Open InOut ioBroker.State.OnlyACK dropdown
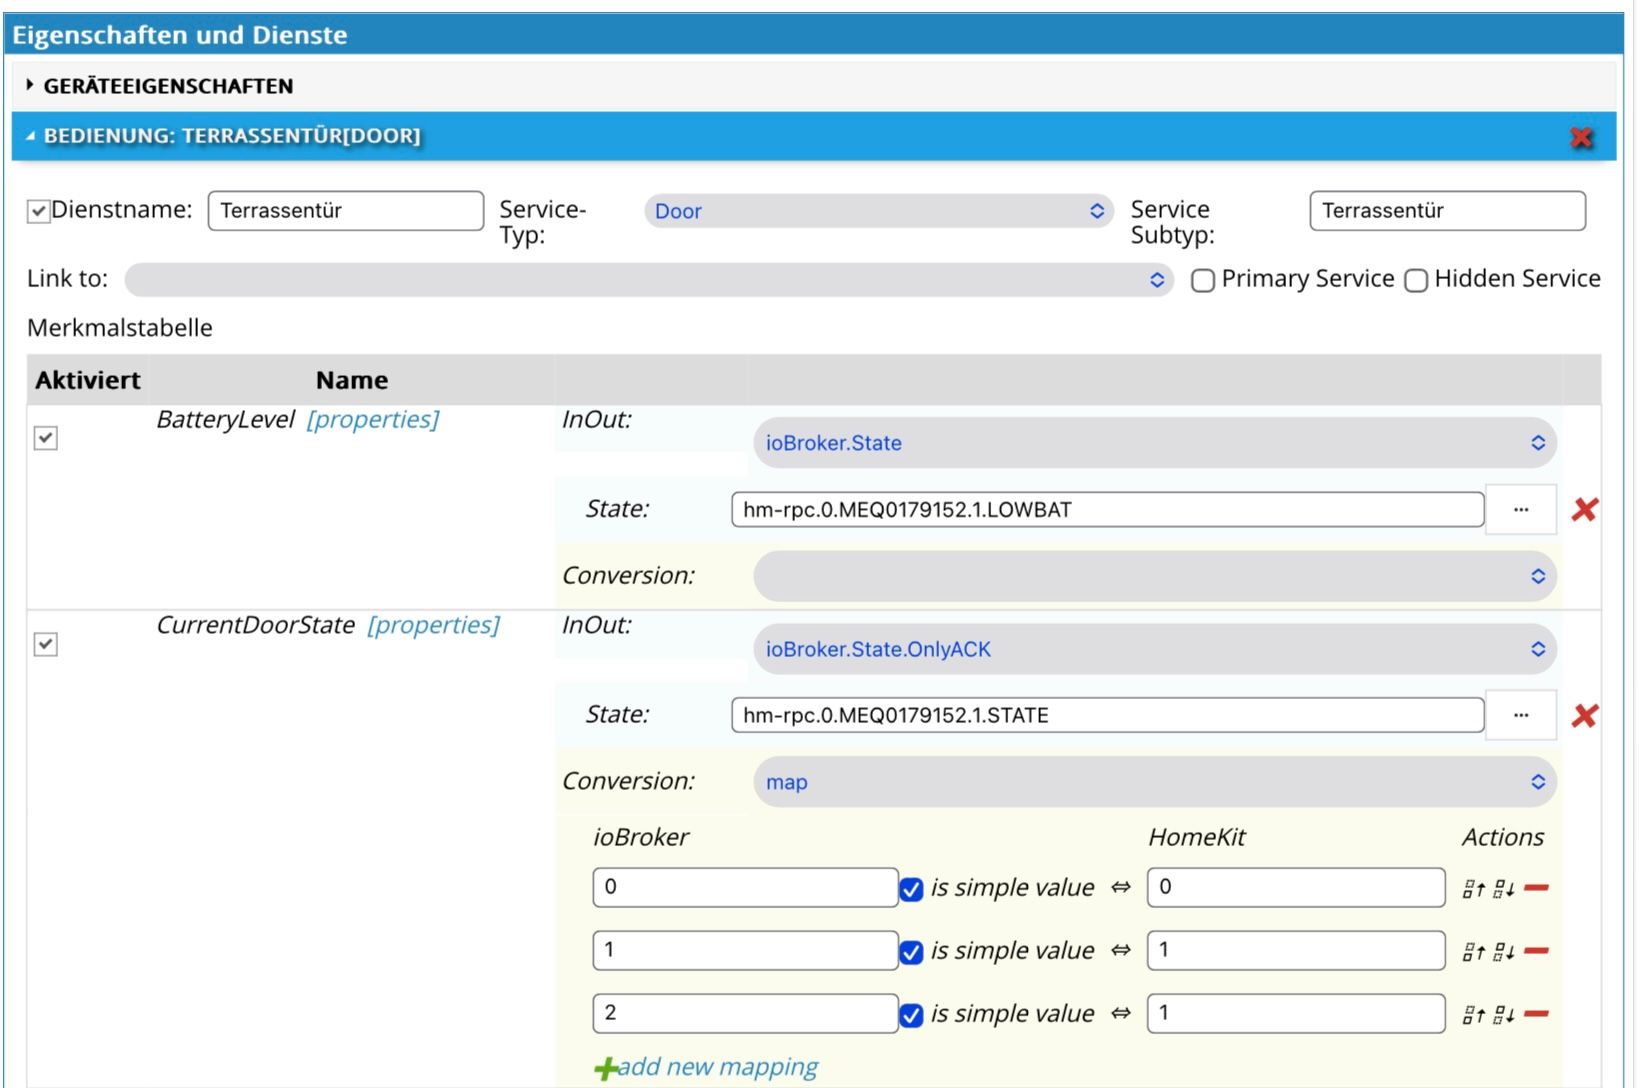This screenshot has width=1645, height=1088. [1155, 649]
